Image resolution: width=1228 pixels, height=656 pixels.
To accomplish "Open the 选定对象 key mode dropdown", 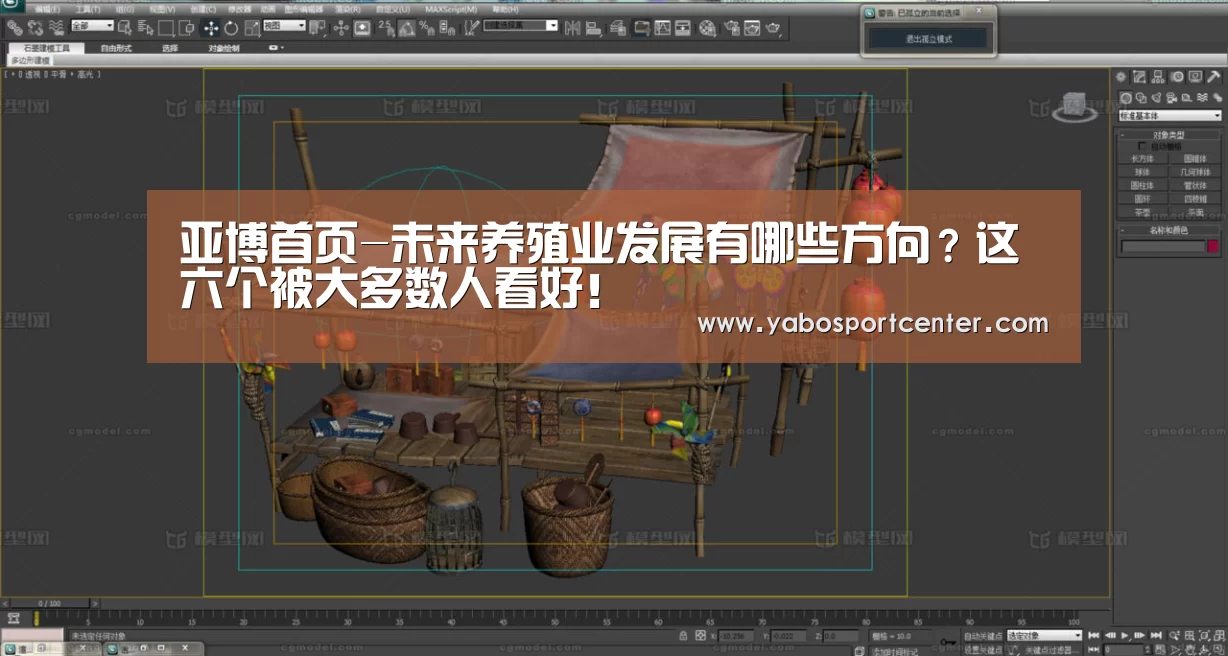I will tap(1043, 635).
